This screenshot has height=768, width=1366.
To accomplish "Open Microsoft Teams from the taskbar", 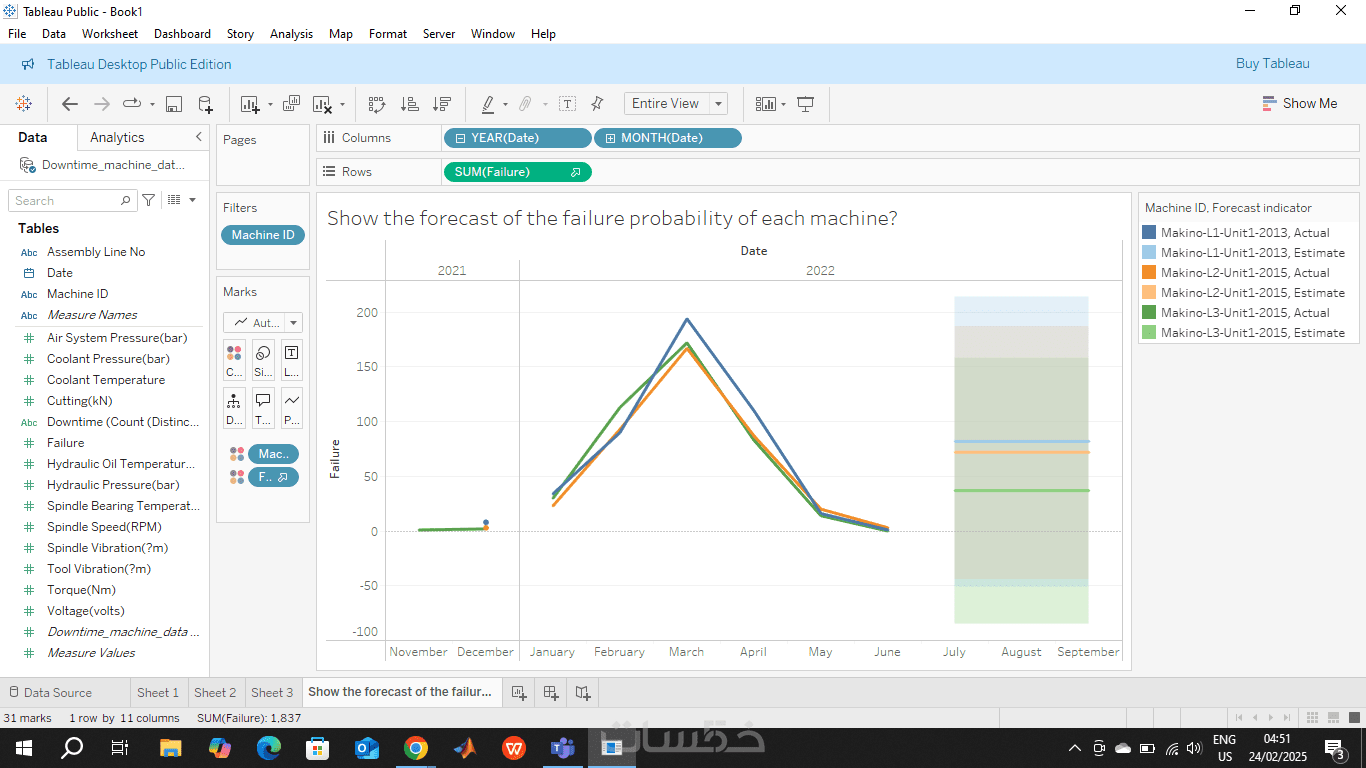I will pos(563,748).
